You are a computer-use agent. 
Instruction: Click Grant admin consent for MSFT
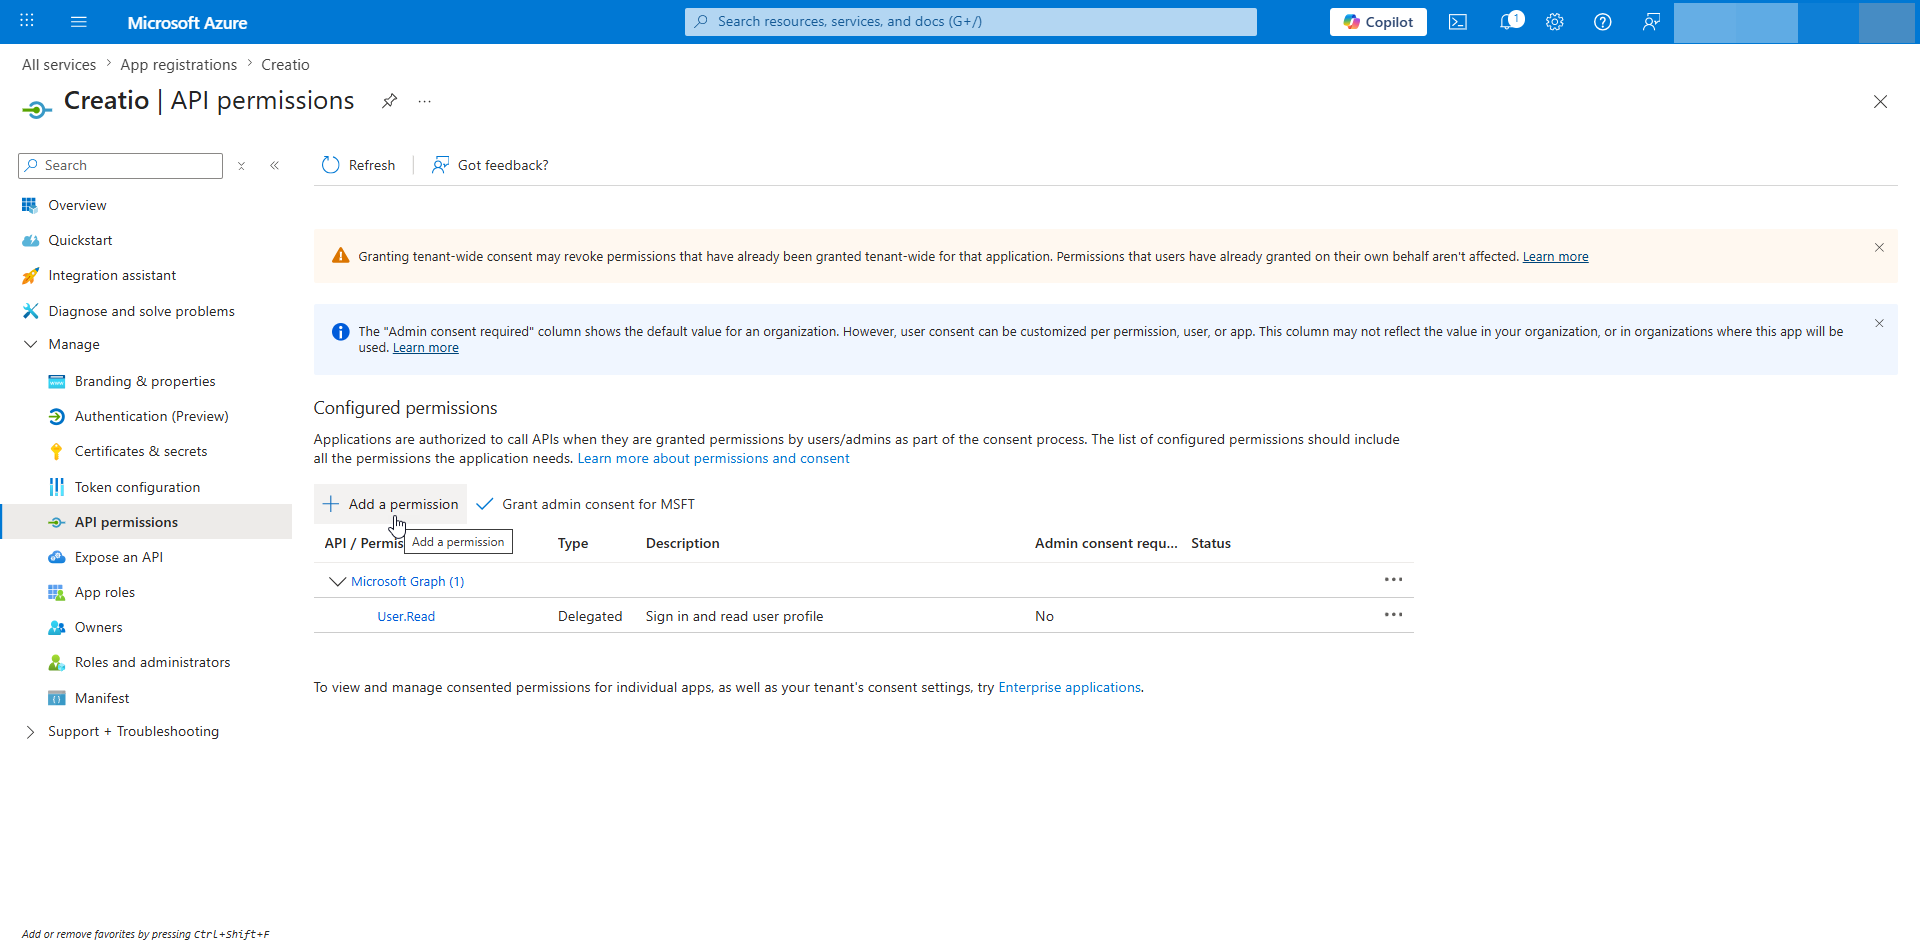(586, 504)
